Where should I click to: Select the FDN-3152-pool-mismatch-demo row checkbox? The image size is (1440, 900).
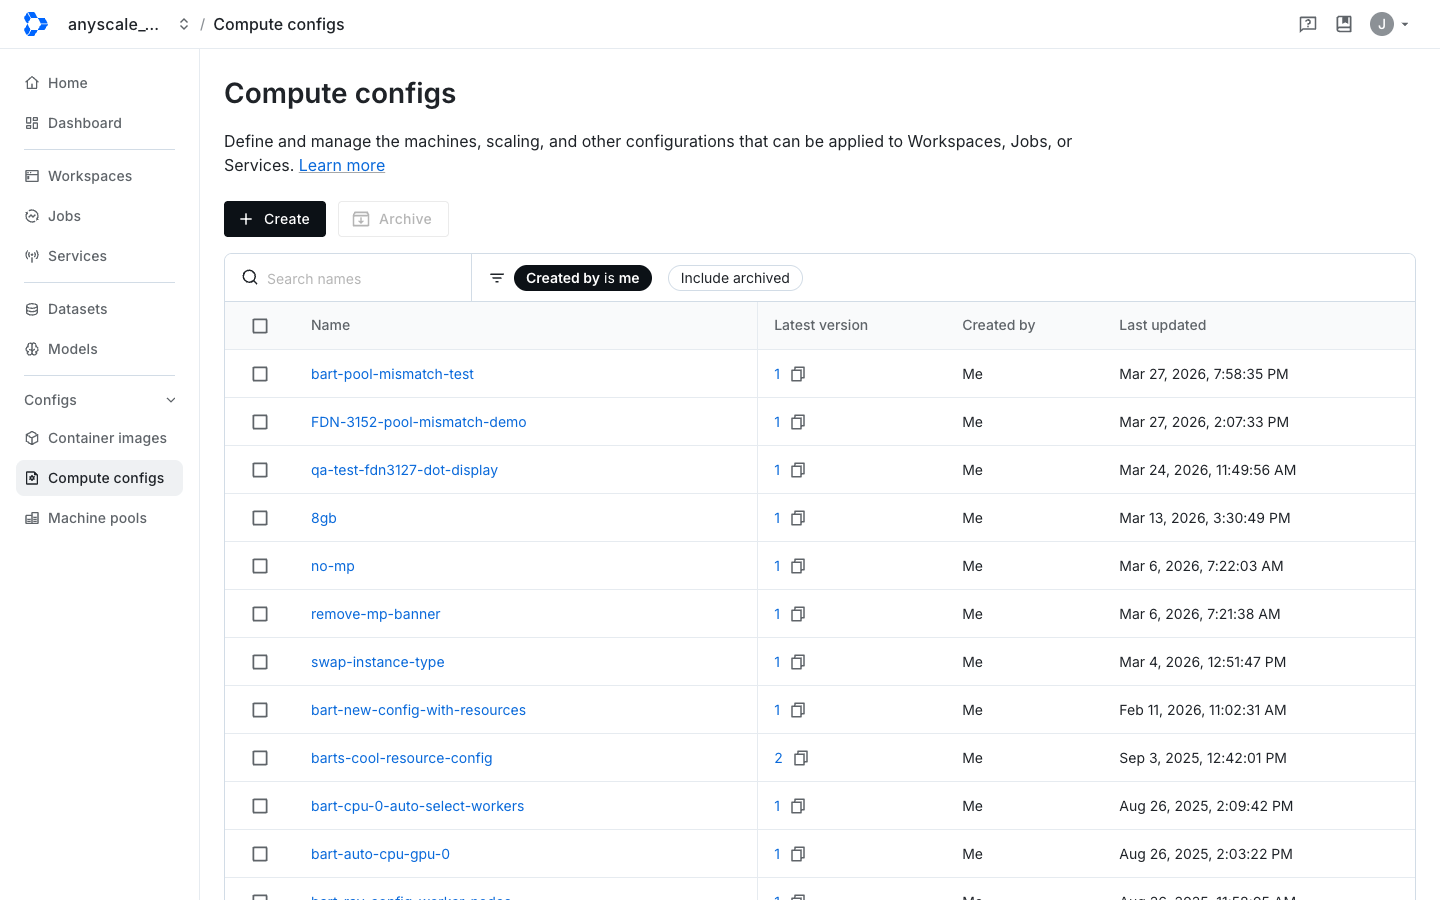point(260,422)
